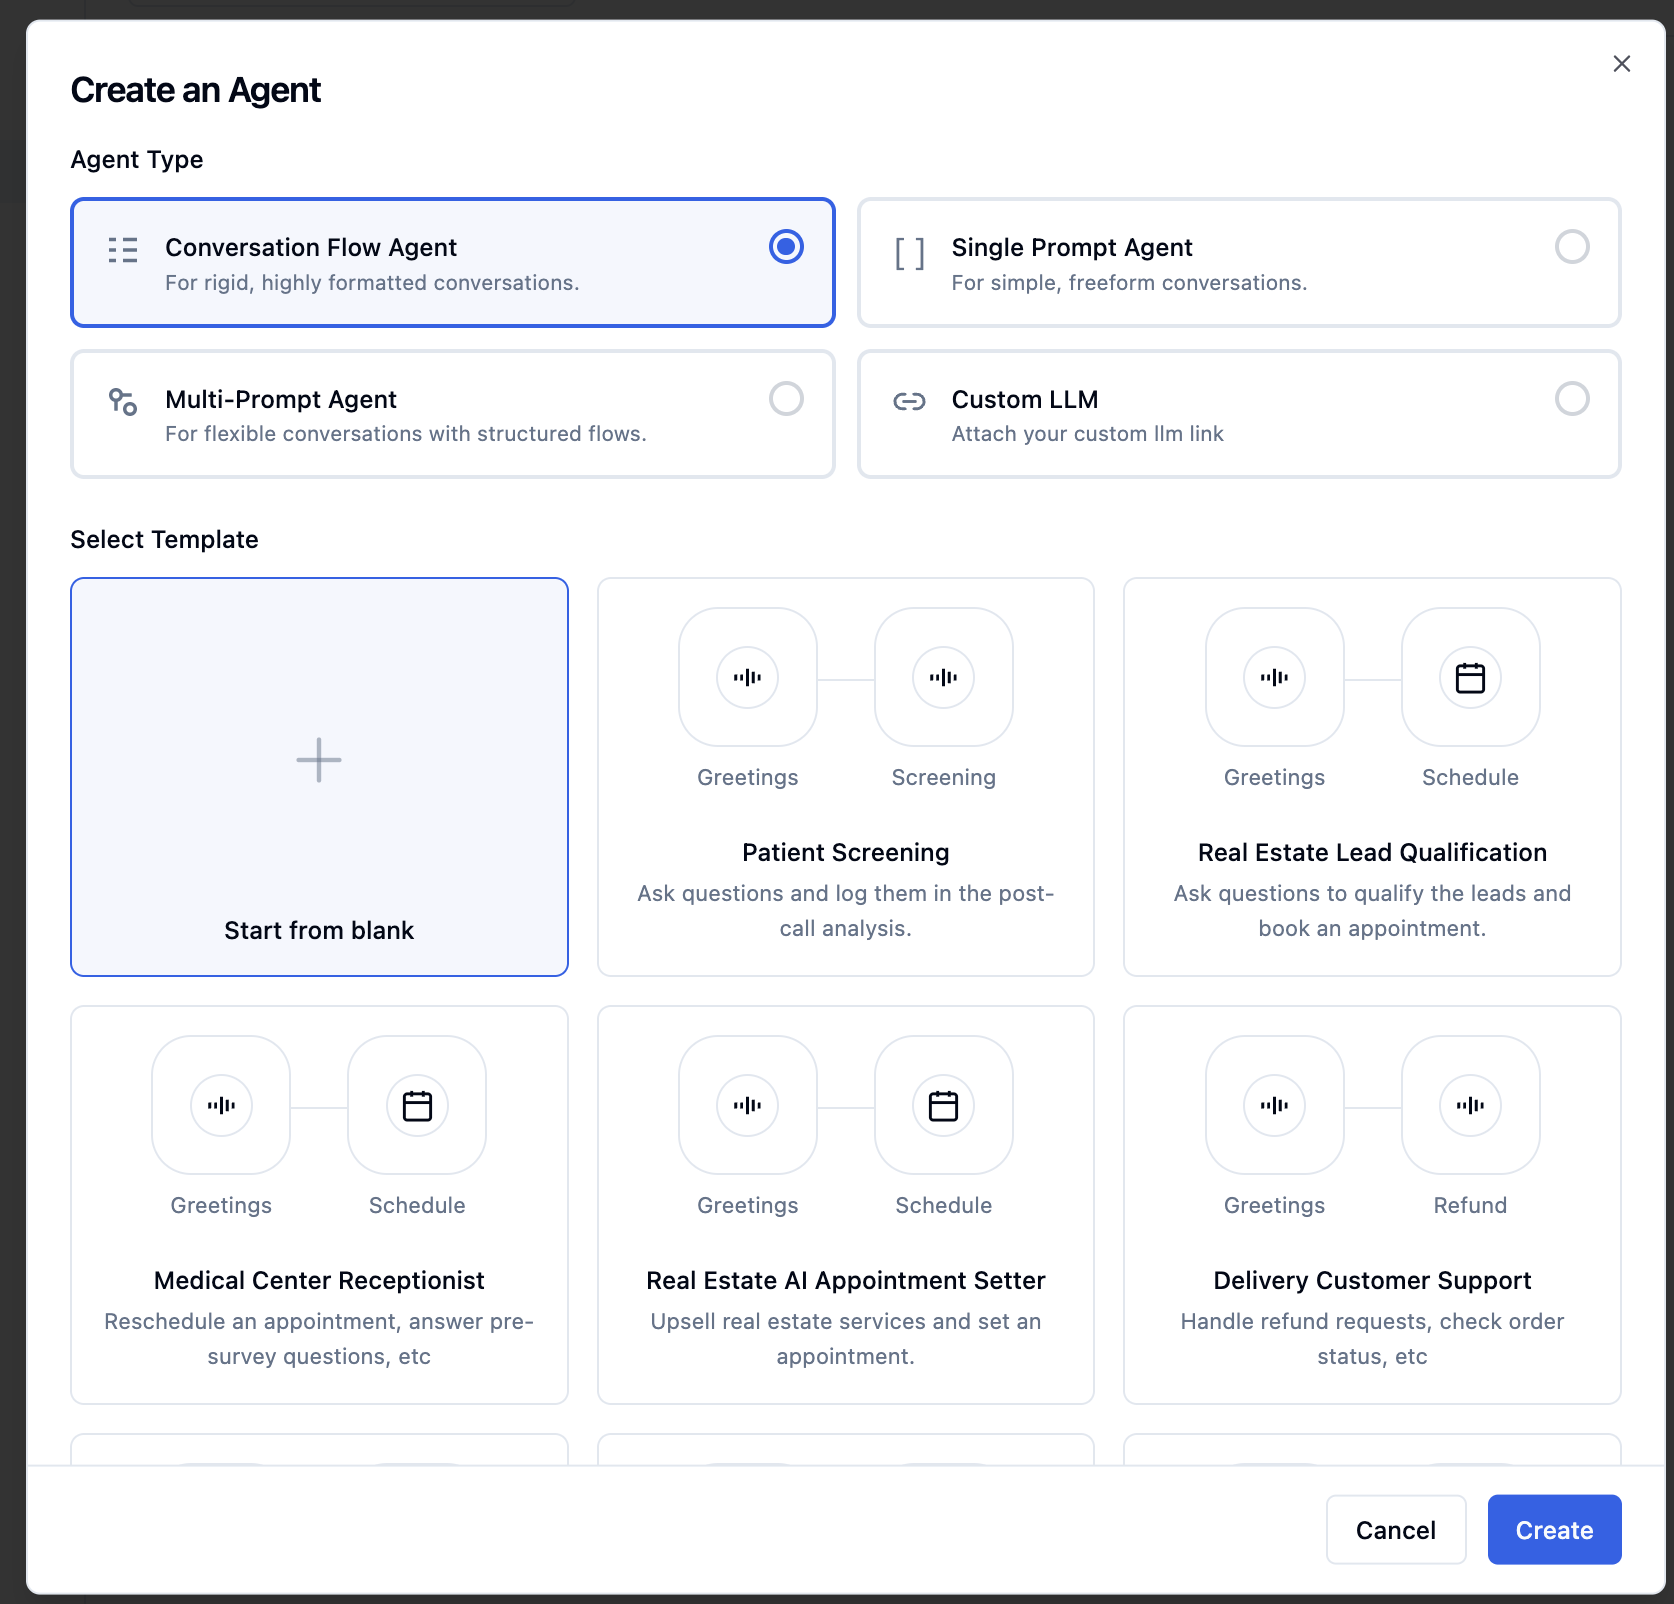Choose the Patient Screening template

(845, 777)
